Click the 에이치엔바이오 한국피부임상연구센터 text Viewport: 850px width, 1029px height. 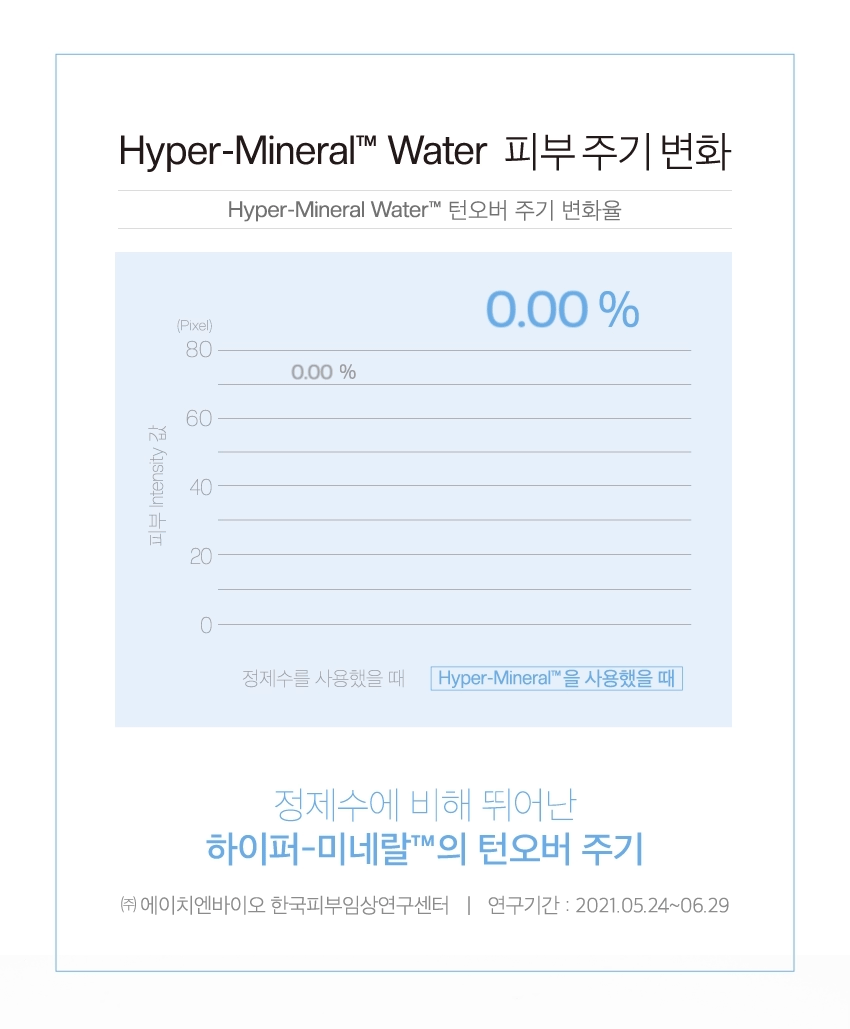295,905
